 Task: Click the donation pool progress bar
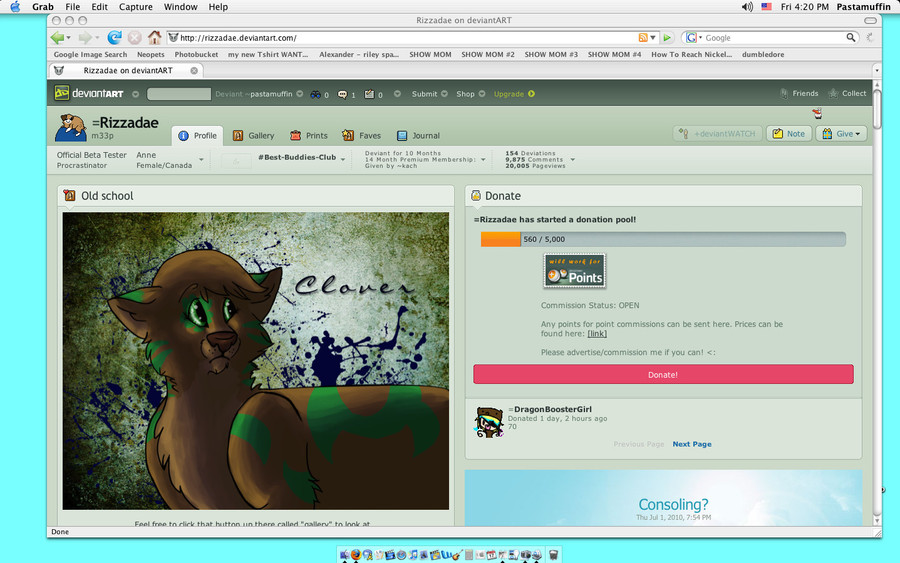(663, 239)
